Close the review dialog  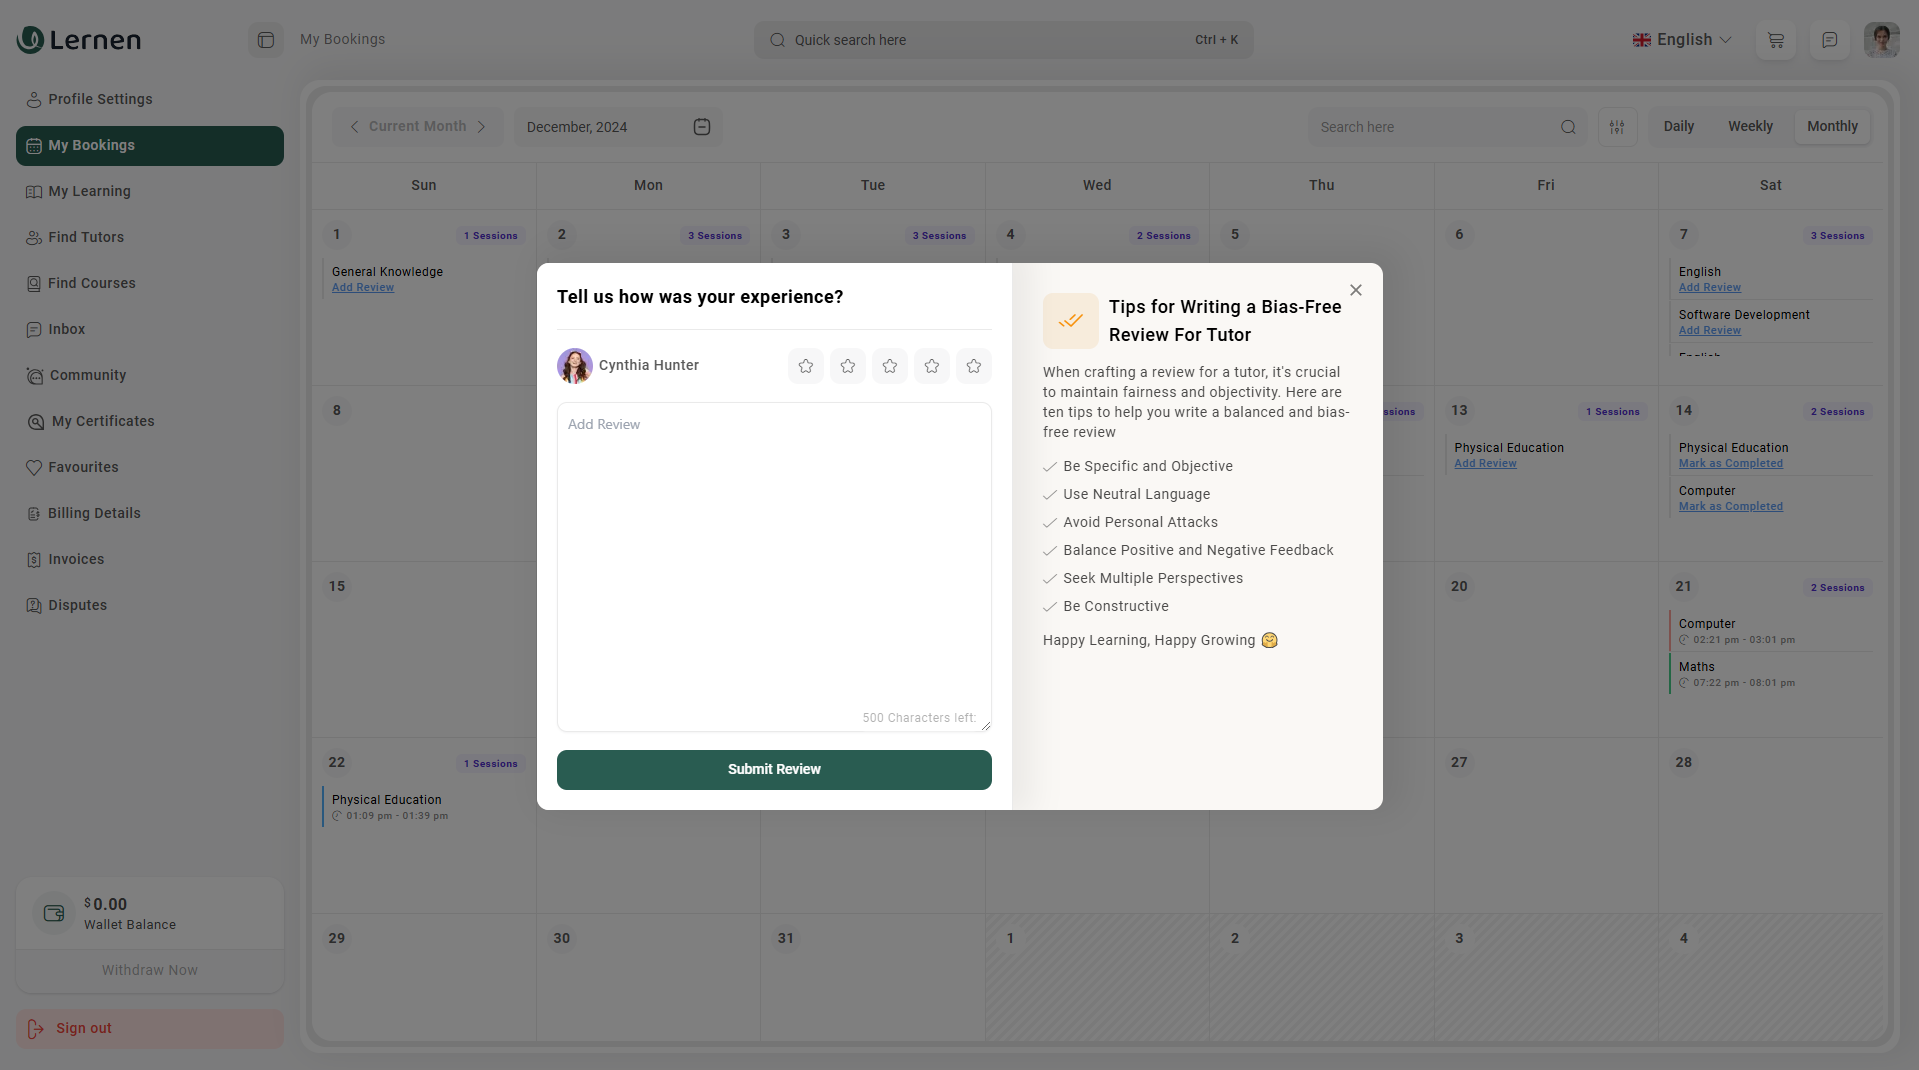[x=1355, y=290]
